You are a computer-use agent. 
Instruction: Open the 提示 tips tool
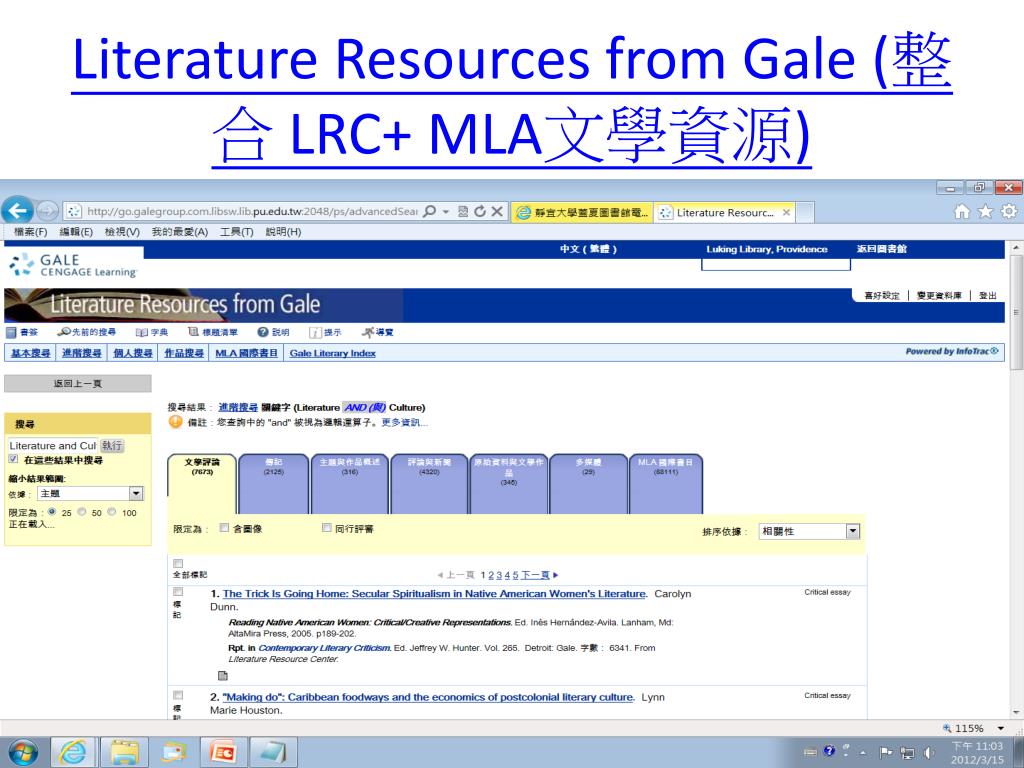325,332
